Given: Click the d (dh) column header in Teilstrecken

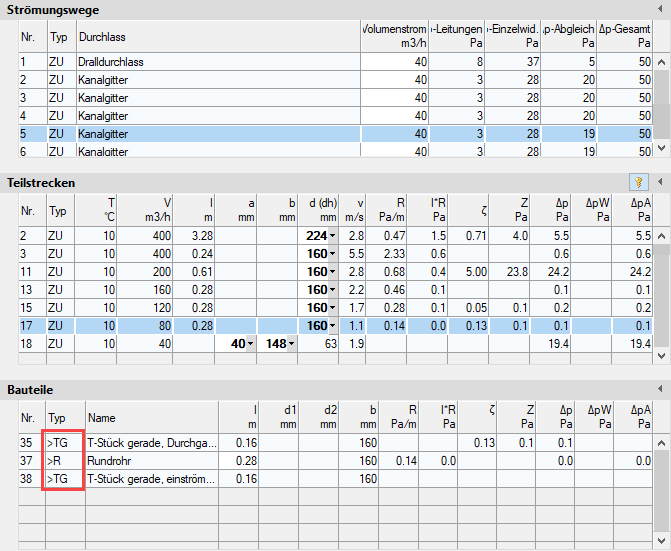Looking at the screenshot, I should pos(318,210).
